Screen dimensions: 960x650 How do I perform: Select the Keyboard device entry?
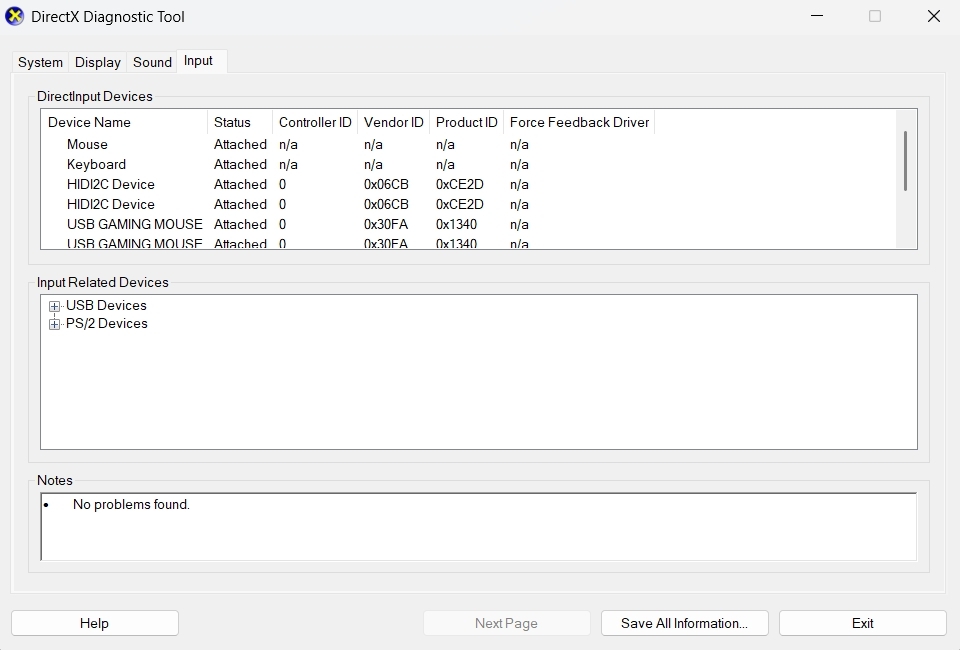(96, 164)
